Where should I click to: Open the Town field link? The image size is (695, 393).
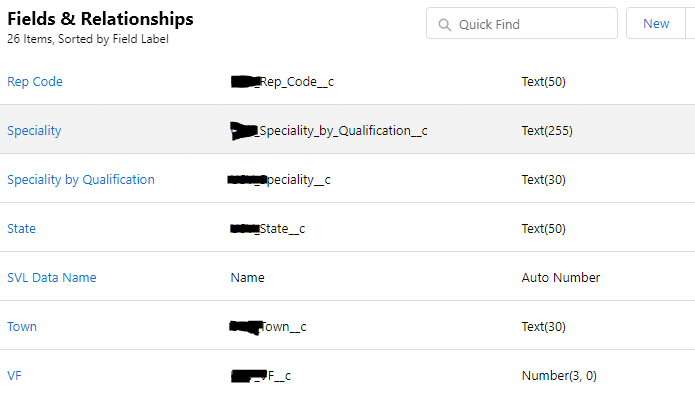22,327
